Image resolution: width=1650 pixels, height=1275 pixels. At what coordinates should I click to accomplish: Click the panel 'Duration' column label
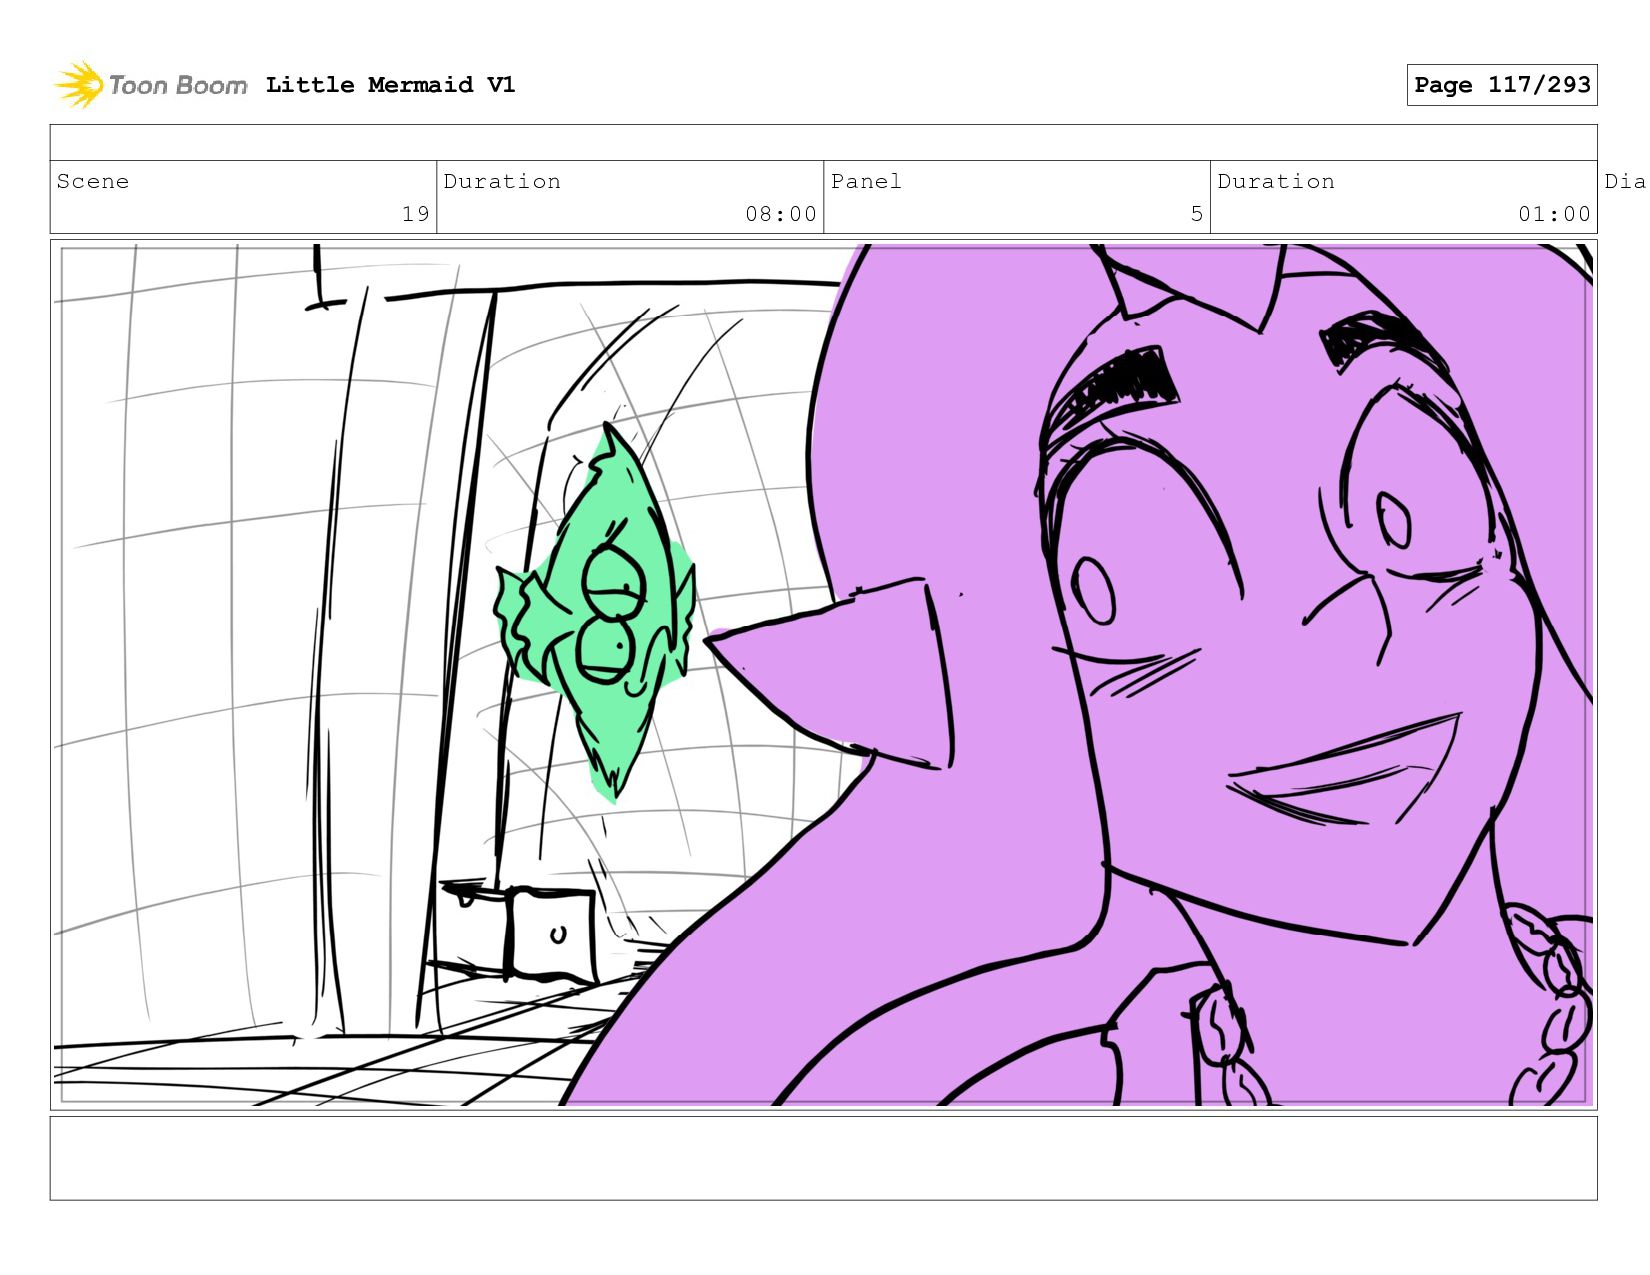tap(1276, 181)
